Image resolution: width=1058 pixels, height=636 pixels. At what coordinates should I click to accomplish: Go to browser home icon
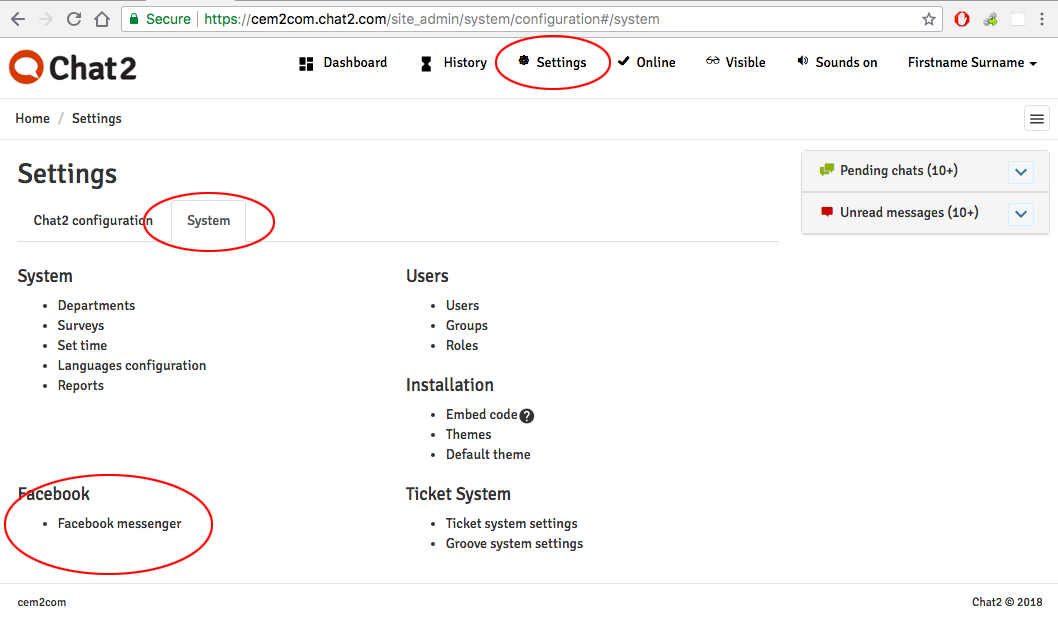pos(102,20)
